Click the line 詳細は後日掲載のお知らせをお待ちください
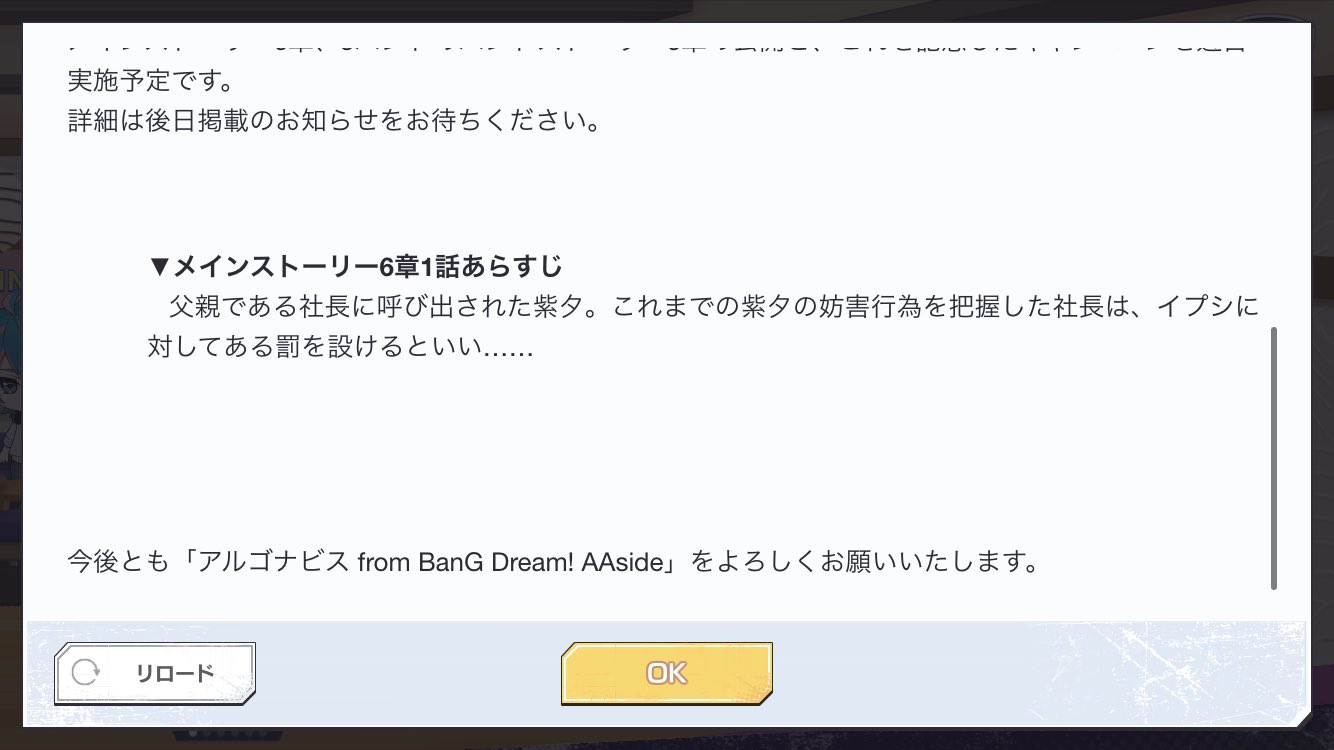 [334, 122]
